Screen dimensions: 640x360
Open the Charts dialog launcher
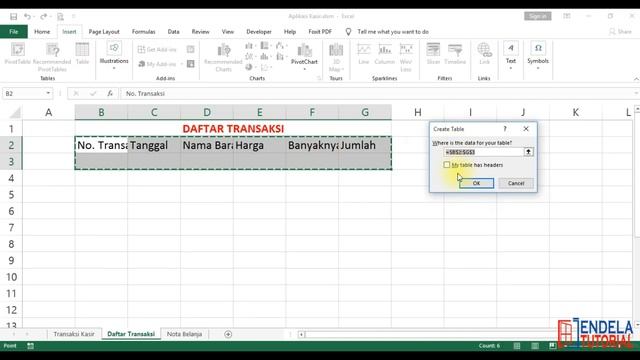(319, 78)
